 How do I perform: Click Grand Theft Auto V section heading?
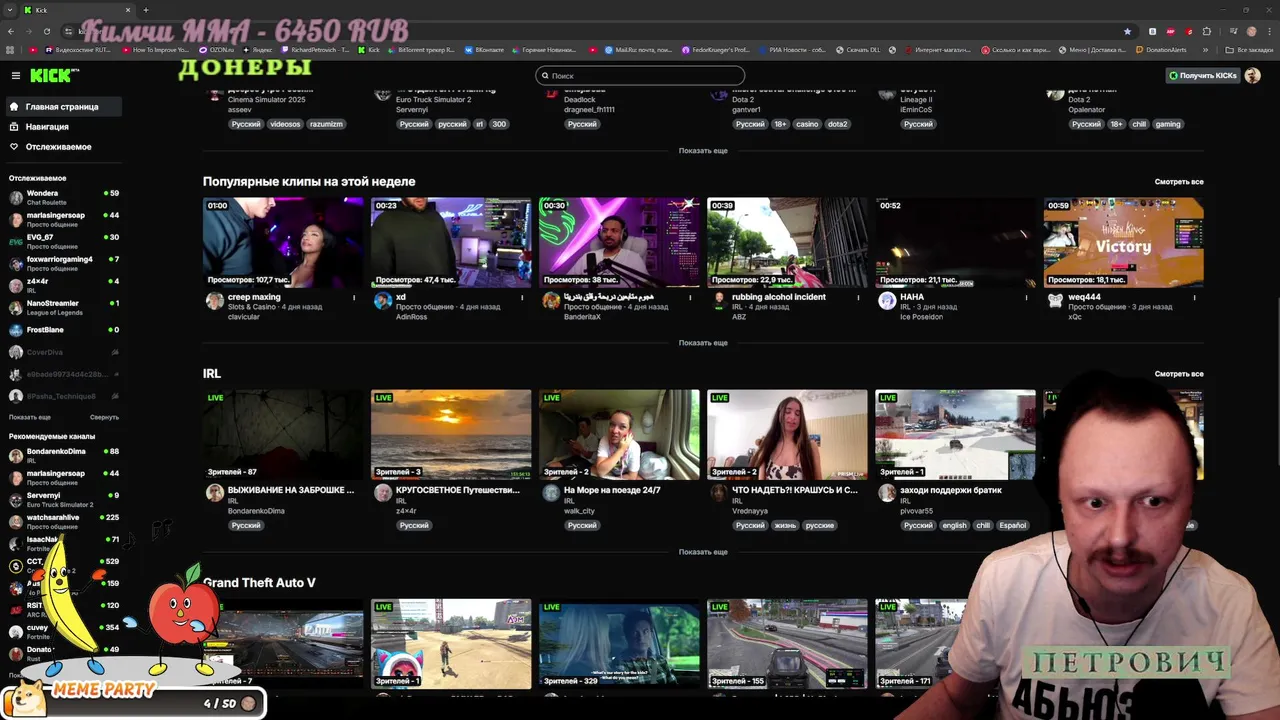coord(259,582)
